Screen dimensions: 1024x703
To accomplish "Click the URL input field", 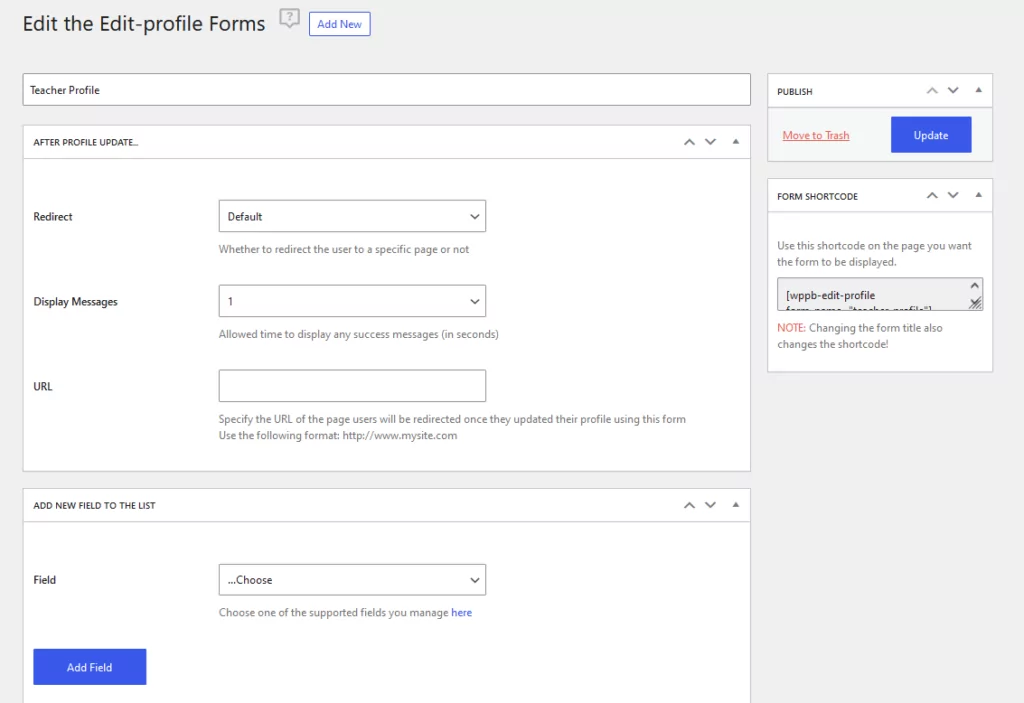I will pos(352,386).
